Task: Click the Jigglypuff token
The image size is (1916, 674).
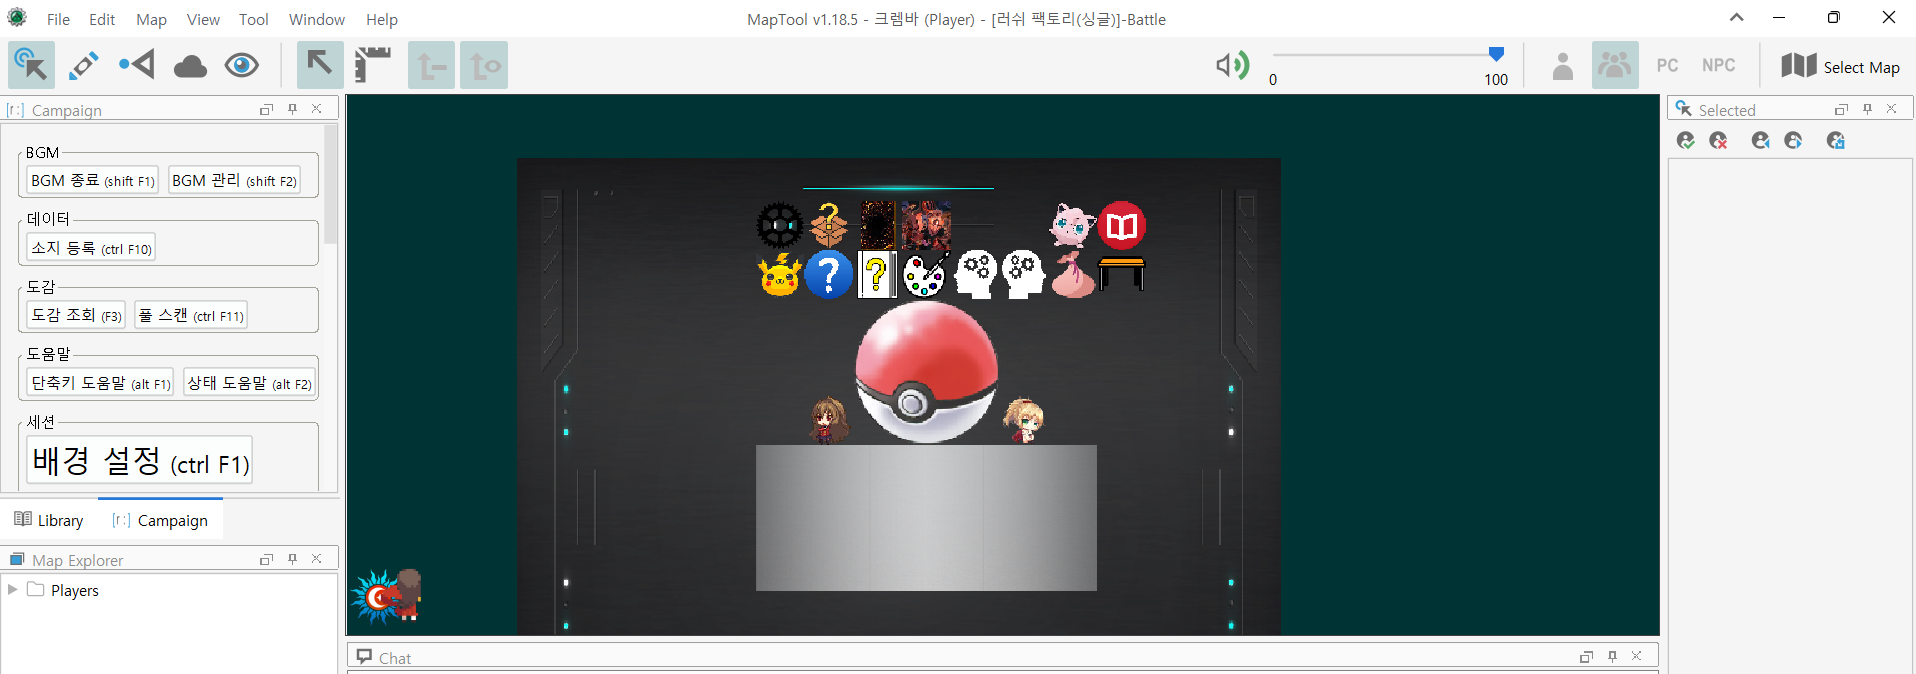Action: tap(1072, 225)
